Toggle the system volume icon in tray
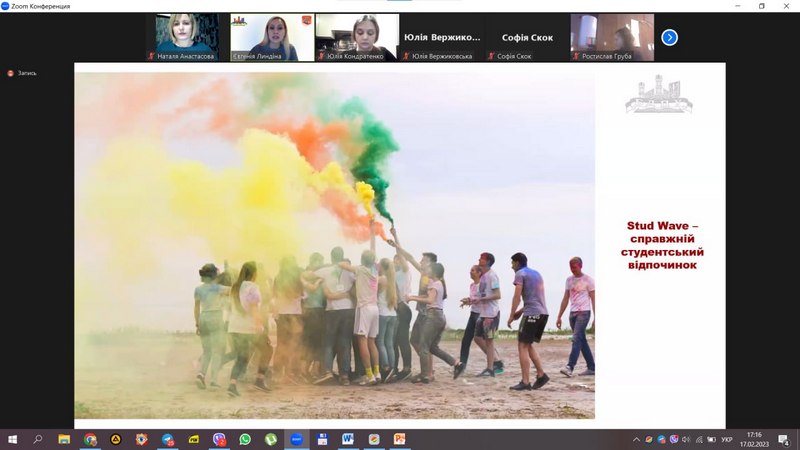Viewport: 800px width, 450px height. [x=686, y=440]
